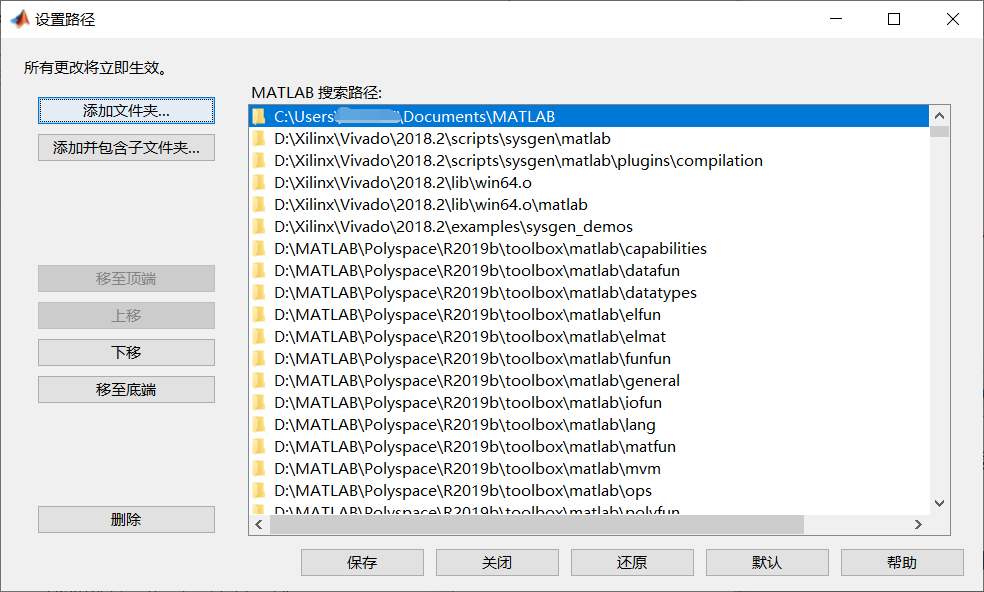Select toolbox\matlab\funfun path
This screenshot has height=592, width=984.
(589, 358)
